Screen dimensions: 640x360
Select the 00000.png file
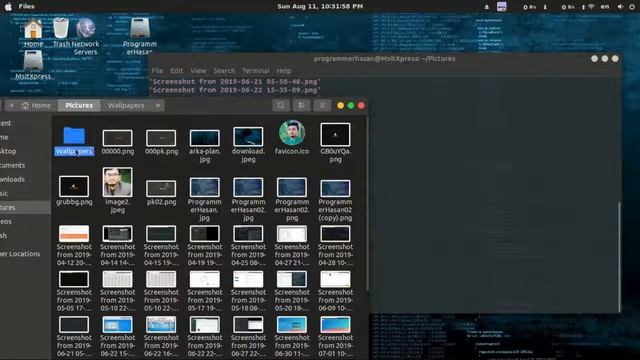[x=118, y=138]
